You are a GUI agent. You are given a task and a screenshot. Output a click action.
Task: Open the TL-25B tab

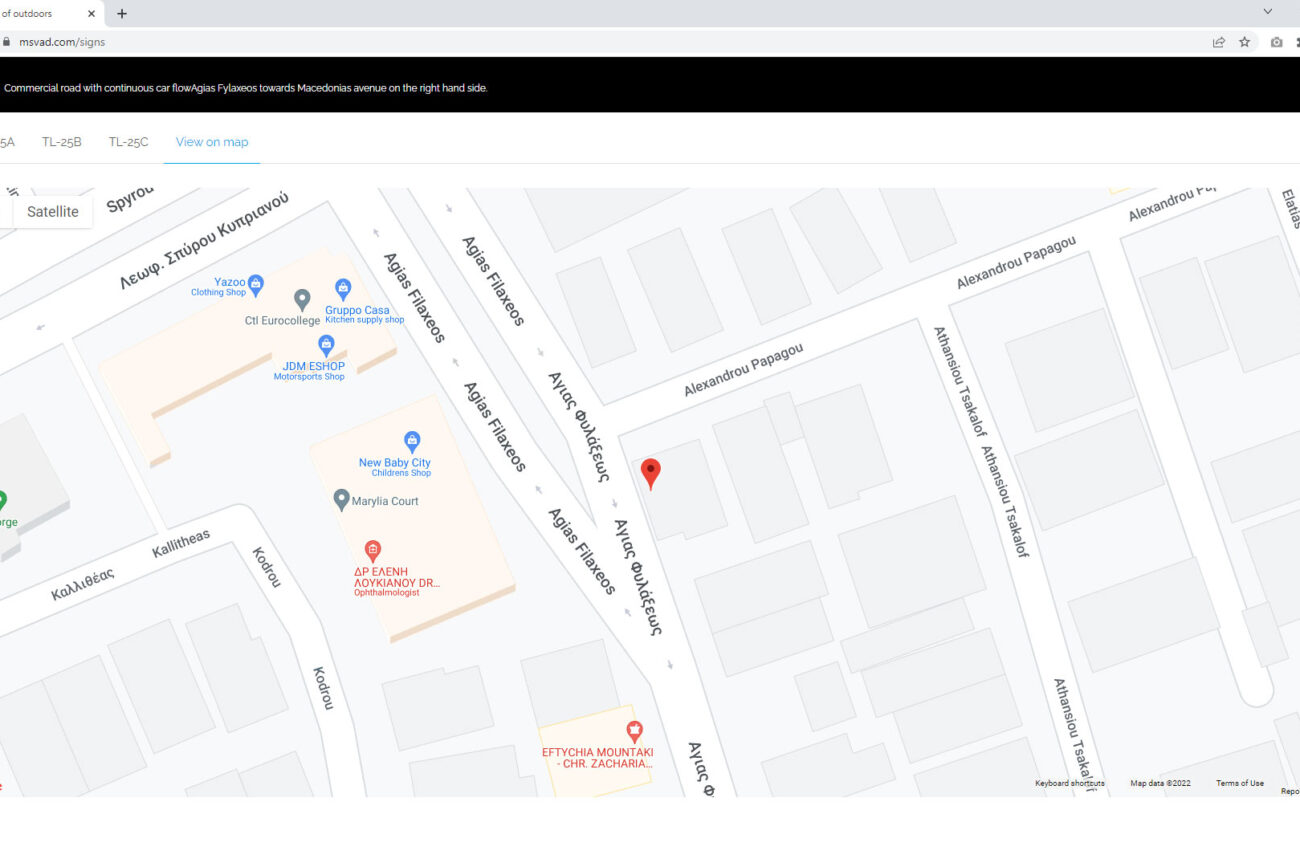[x=62, y=142]
